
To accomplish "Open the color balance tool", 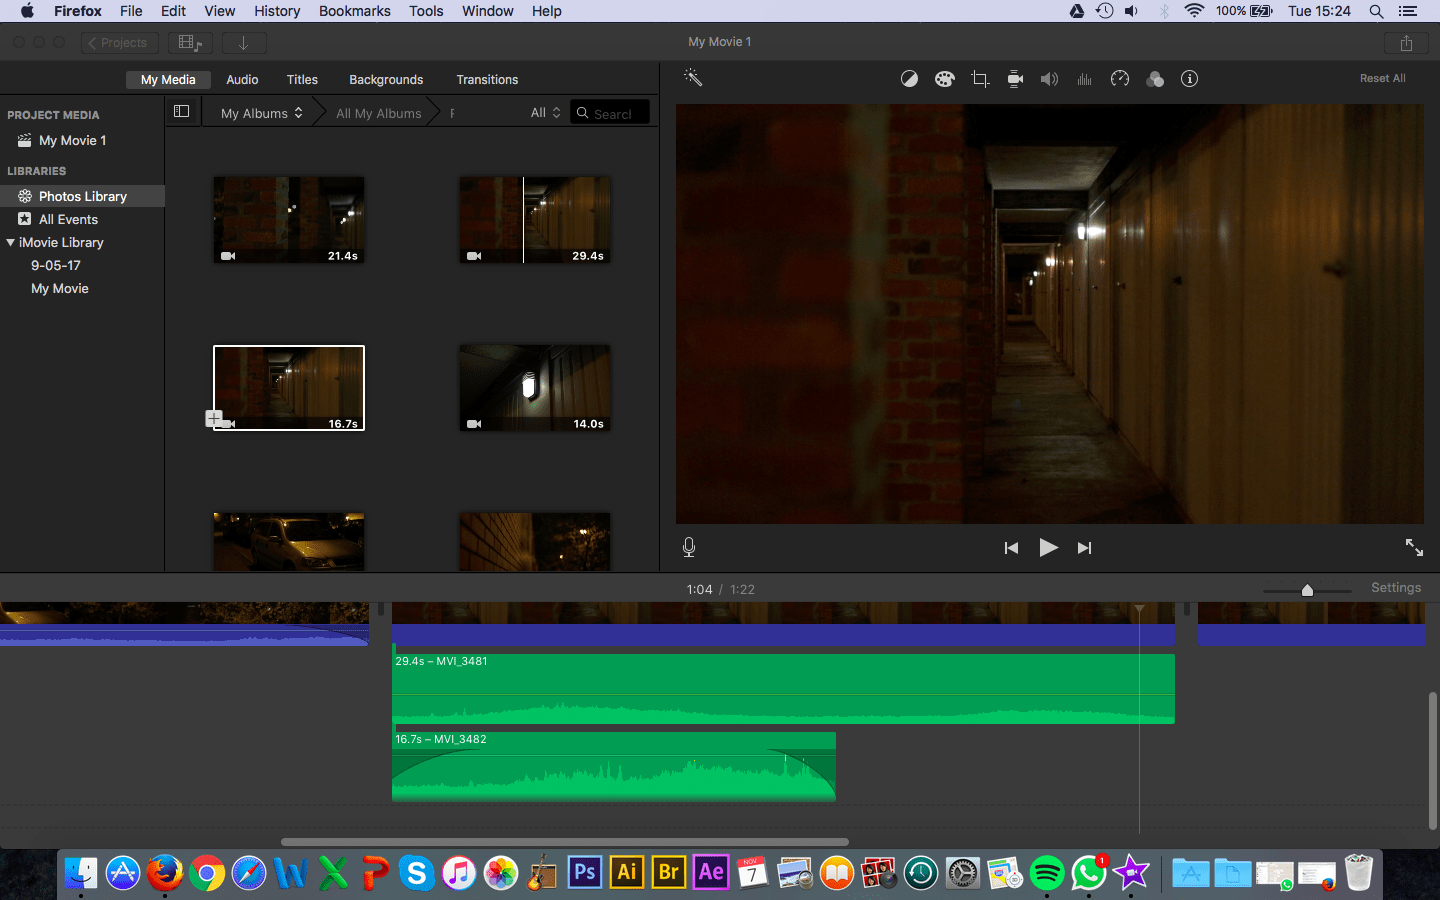I will (909, 79).
